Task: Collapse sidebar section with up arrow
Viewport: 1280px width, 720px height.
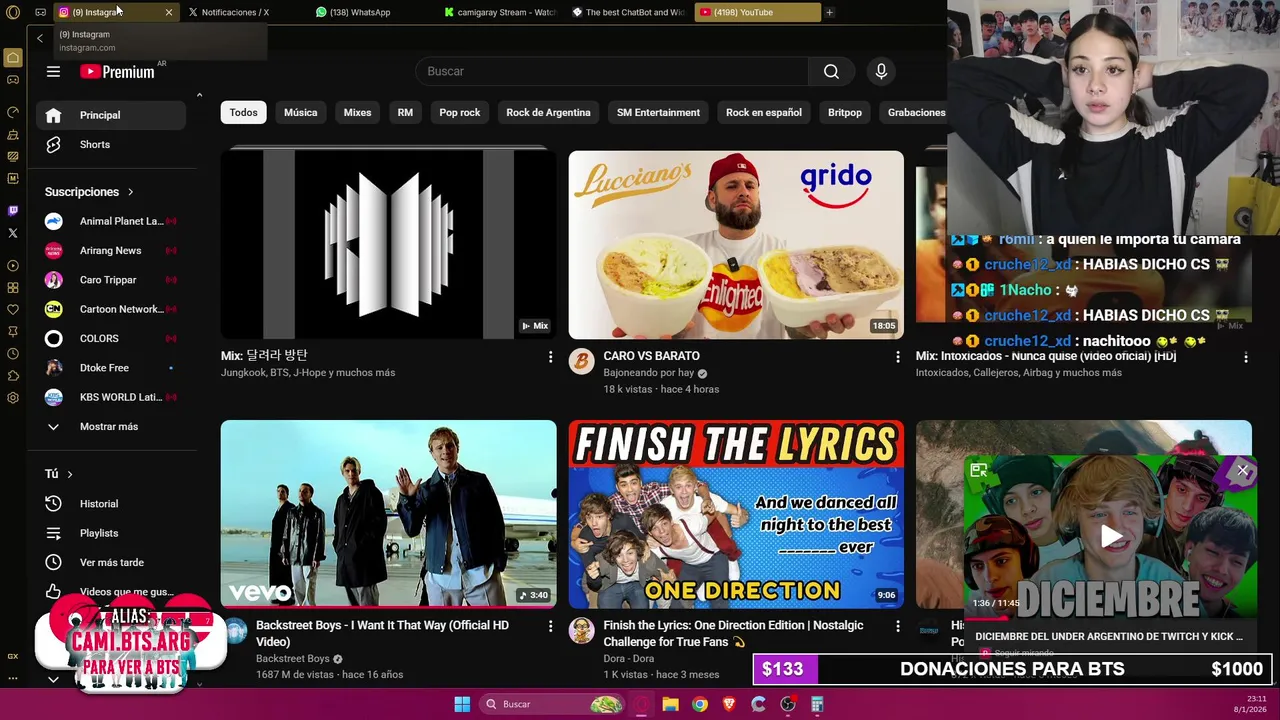Action: 199,95
